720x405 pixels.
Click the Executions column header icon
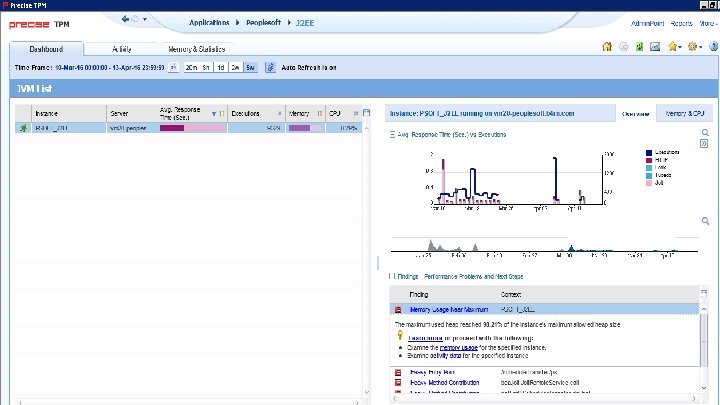pos(280,113)
